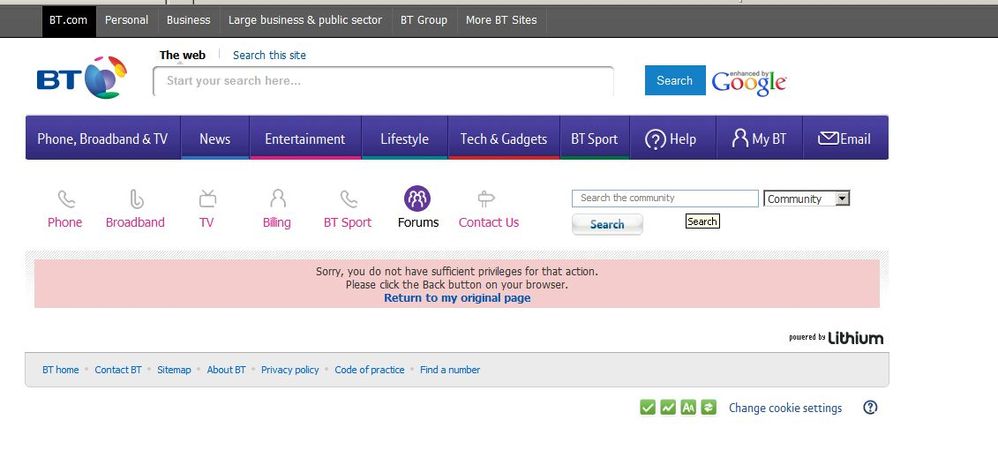The width and height of the screenshot is (998, 465).
Task: Click the BT logo icon
Action: [83, 79]
